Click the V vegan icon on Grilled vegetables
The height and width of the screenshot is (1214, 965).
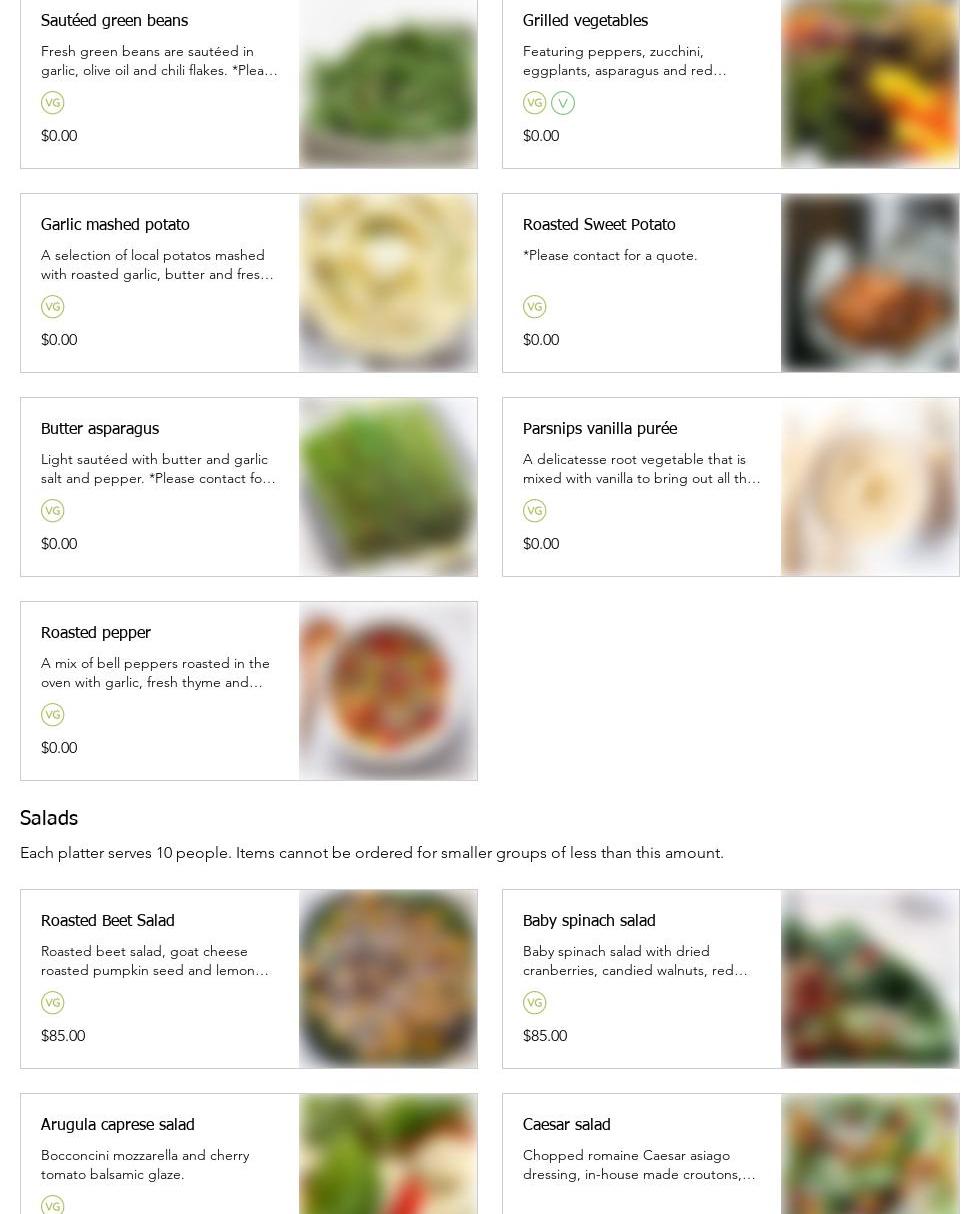pyautogui.click(x=563, y=103)
